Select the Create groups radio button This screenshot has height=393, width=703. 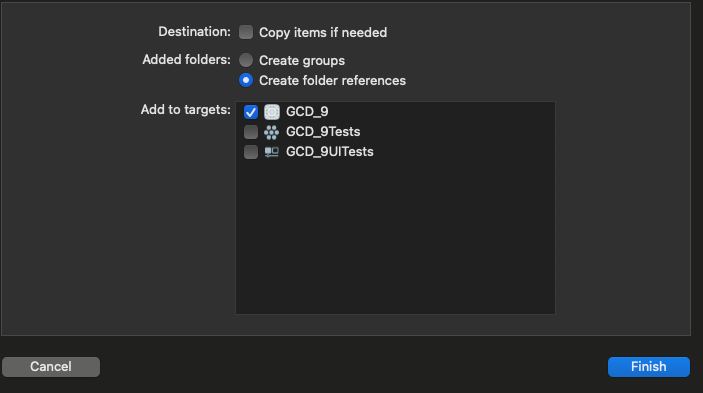tap(246, 60)
